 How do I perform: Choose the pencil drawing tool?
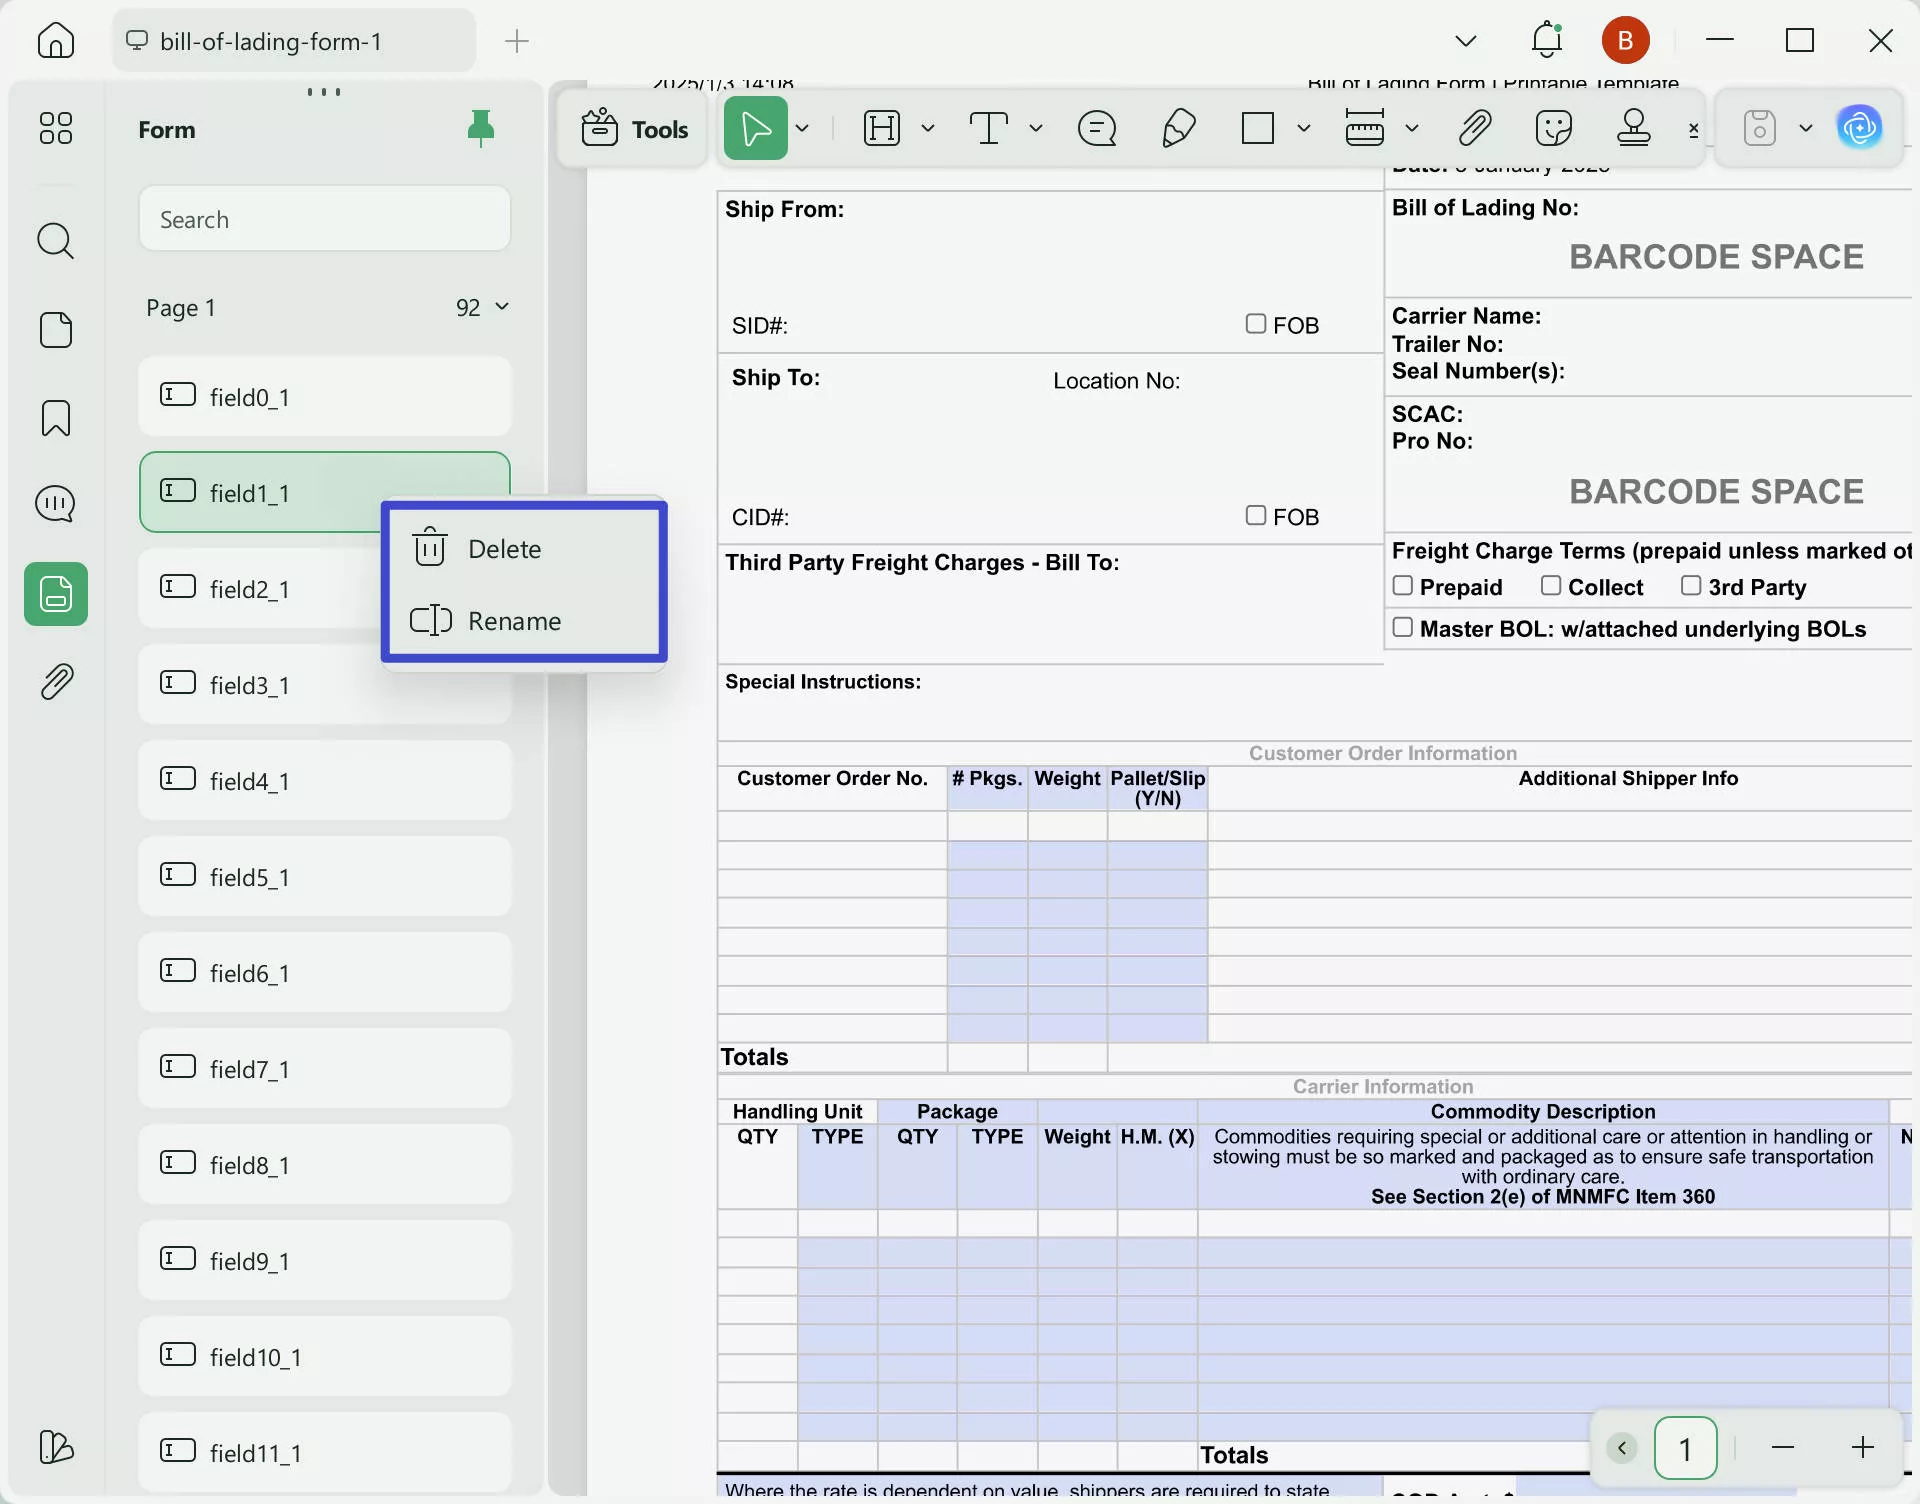point(1179,128)
